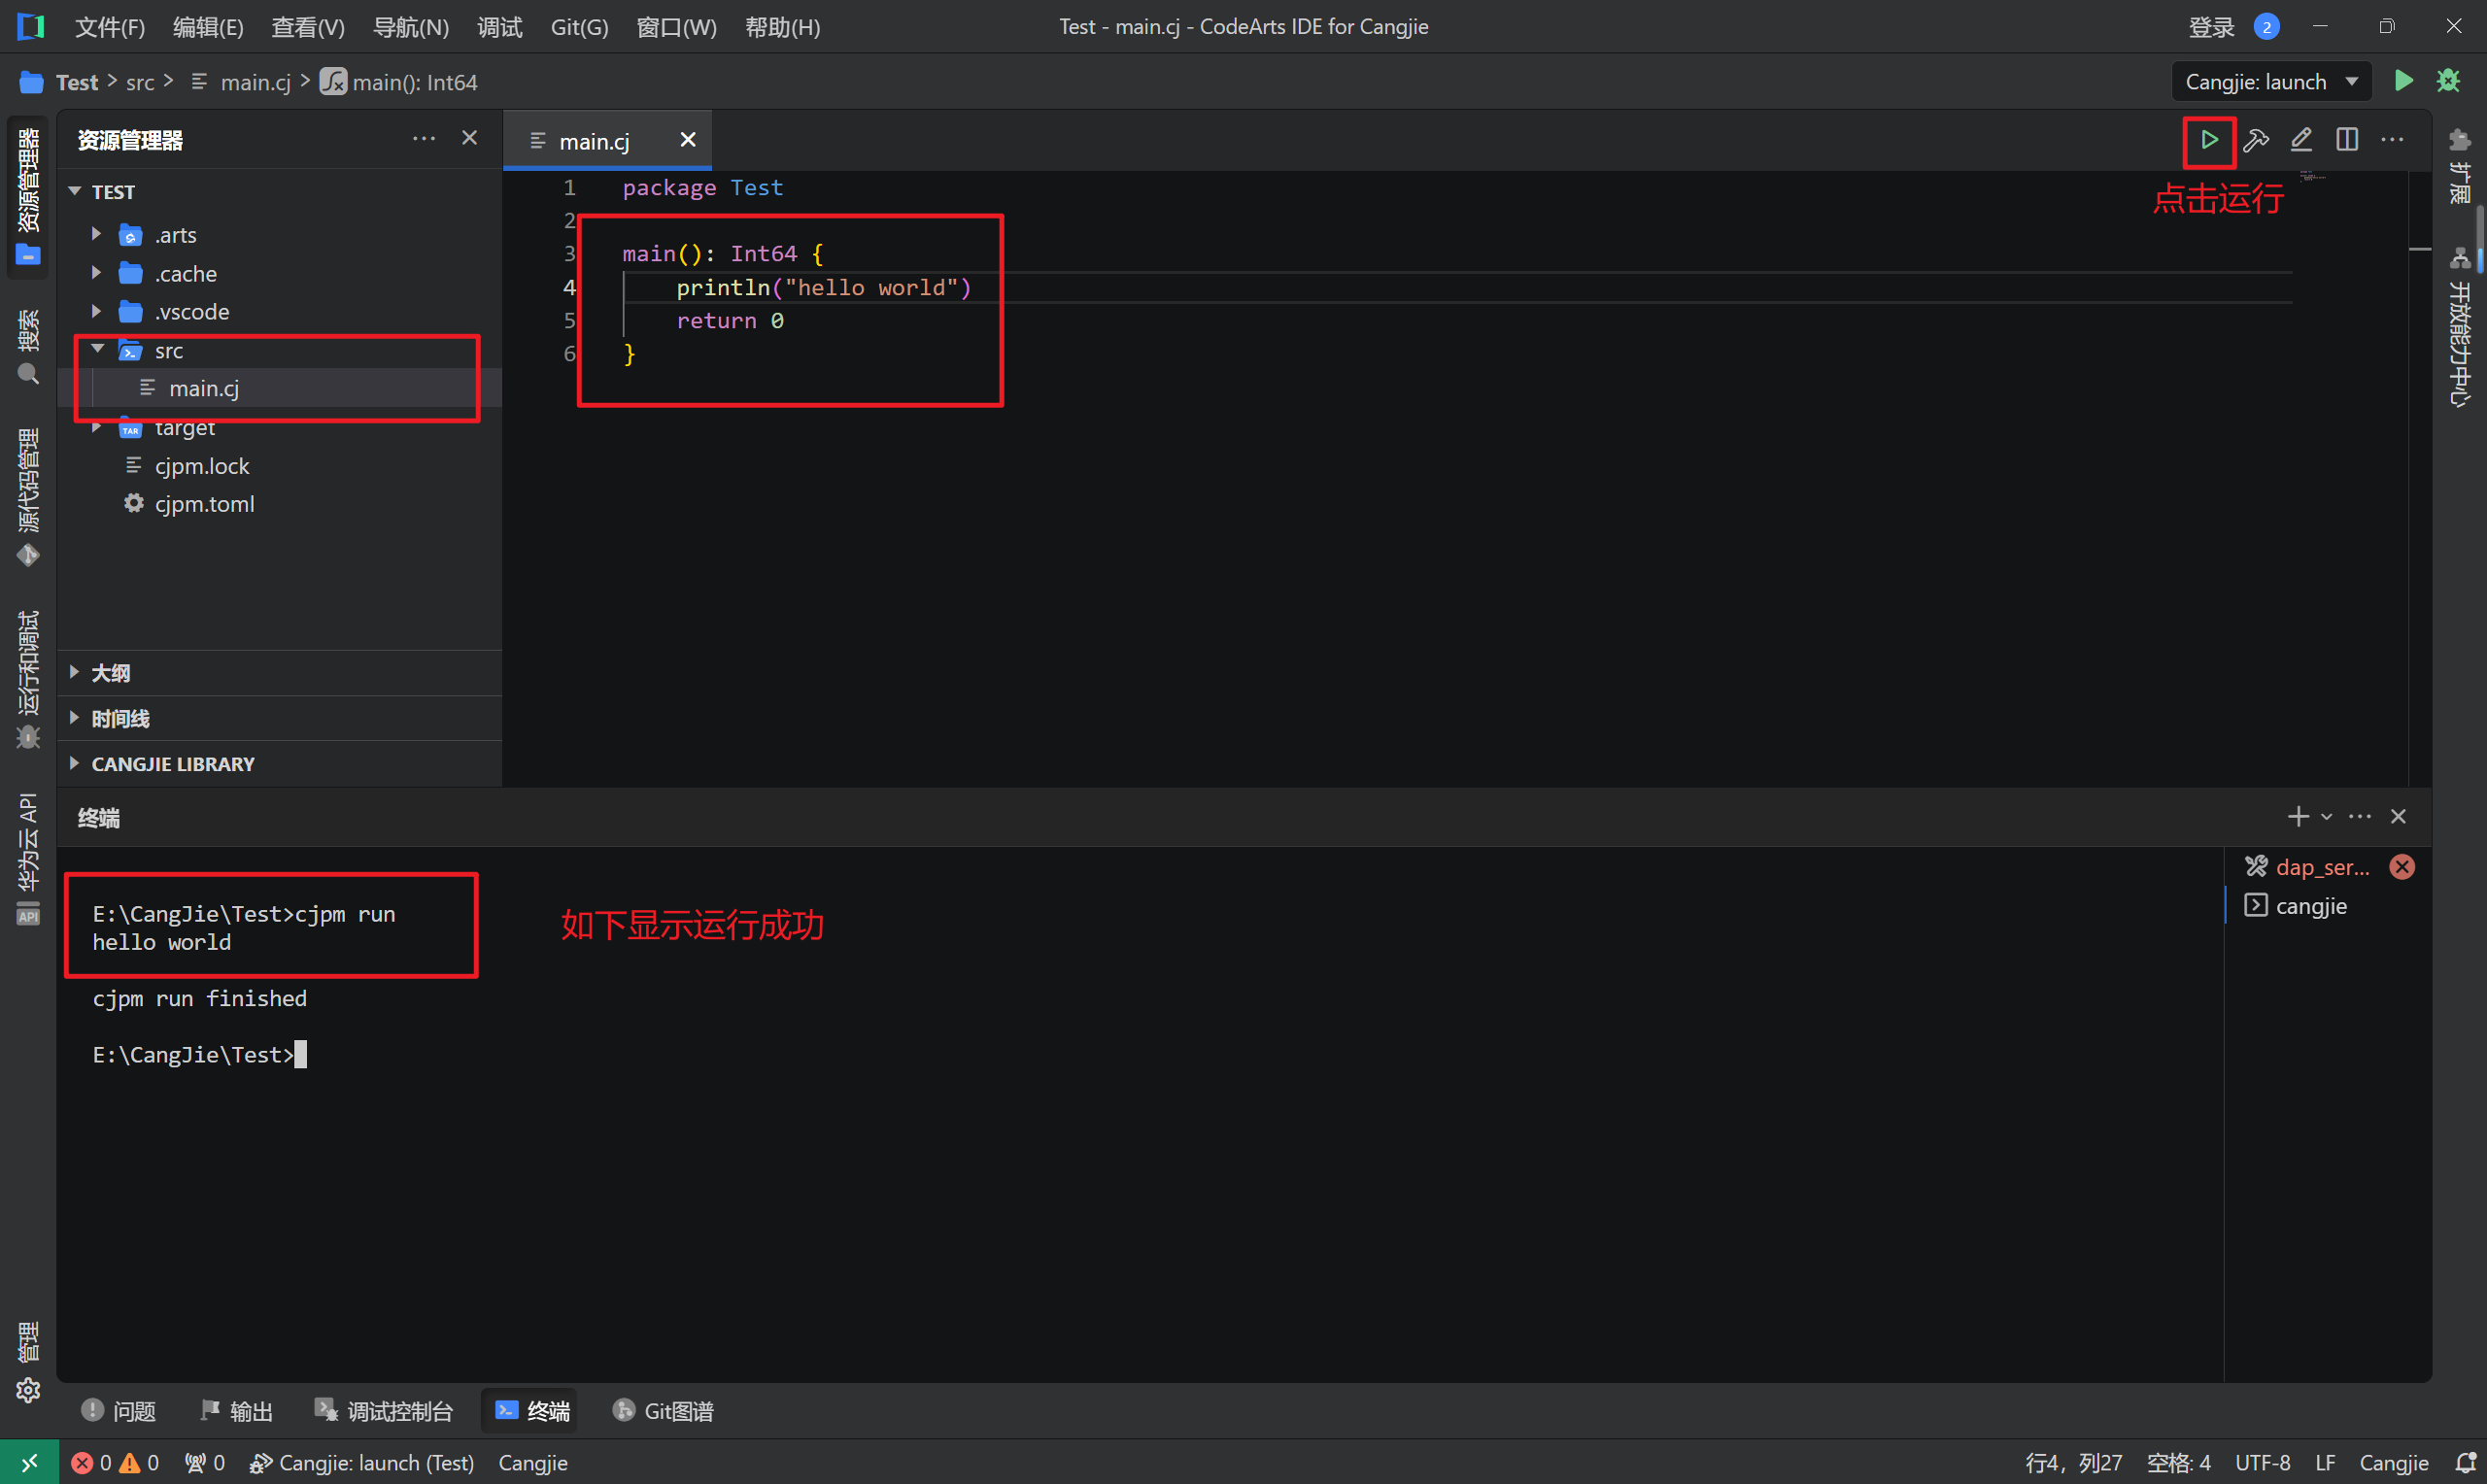The image size is (2487, 1484).
Task: Open the settings gear at the sidebar bottom
Action: (x=28, y=1390)
